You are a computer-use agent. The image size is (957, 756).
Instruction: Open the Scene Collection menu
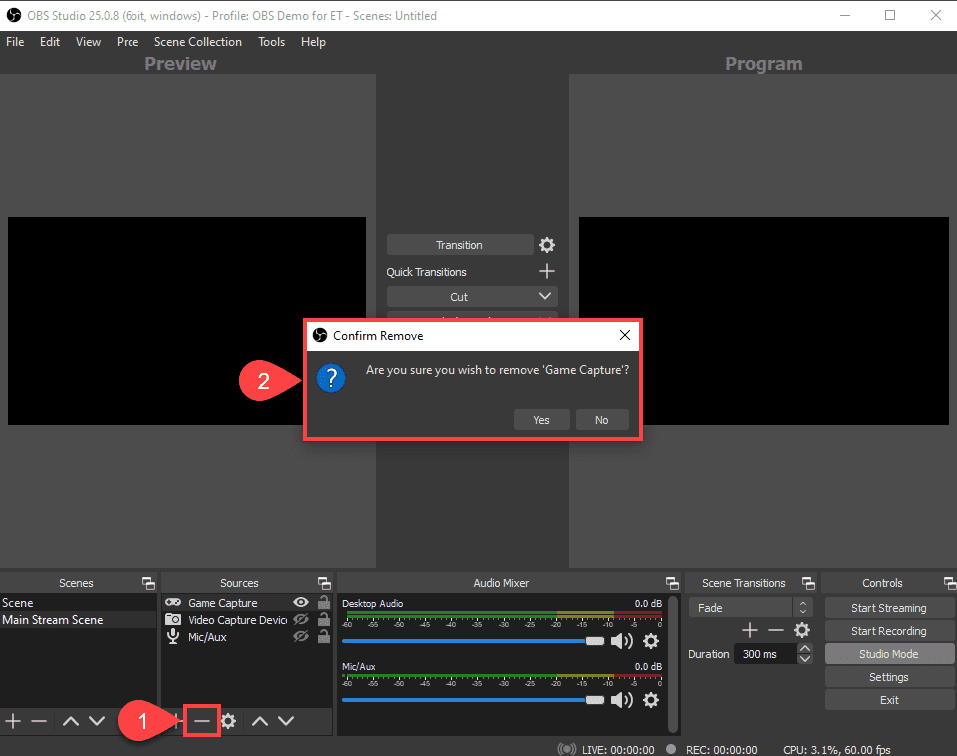tap(197, 41)
